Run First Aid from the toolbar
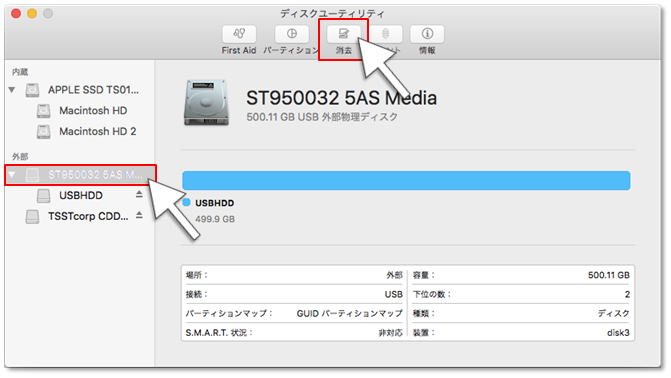The image size is (671, 378). (x=239, y=34)
